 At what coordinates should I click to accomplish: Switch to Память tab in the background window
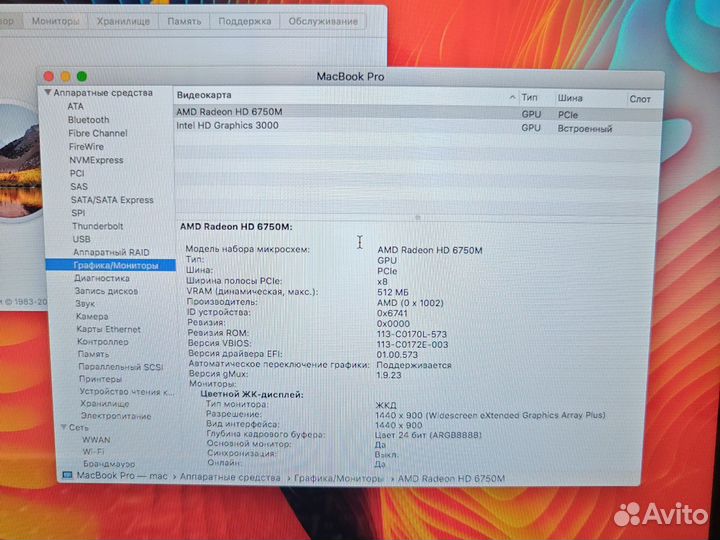click(184, 21)
